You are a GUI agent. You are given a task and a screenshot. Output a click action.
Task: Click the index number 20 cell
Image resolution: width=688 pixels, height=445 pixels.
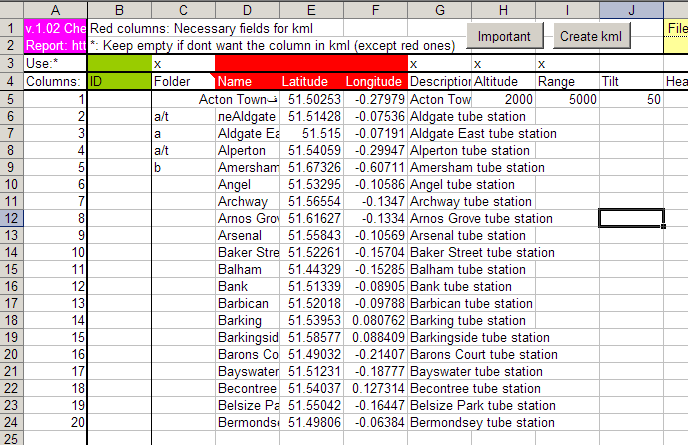pyautogui.click(x=55, y=422)
